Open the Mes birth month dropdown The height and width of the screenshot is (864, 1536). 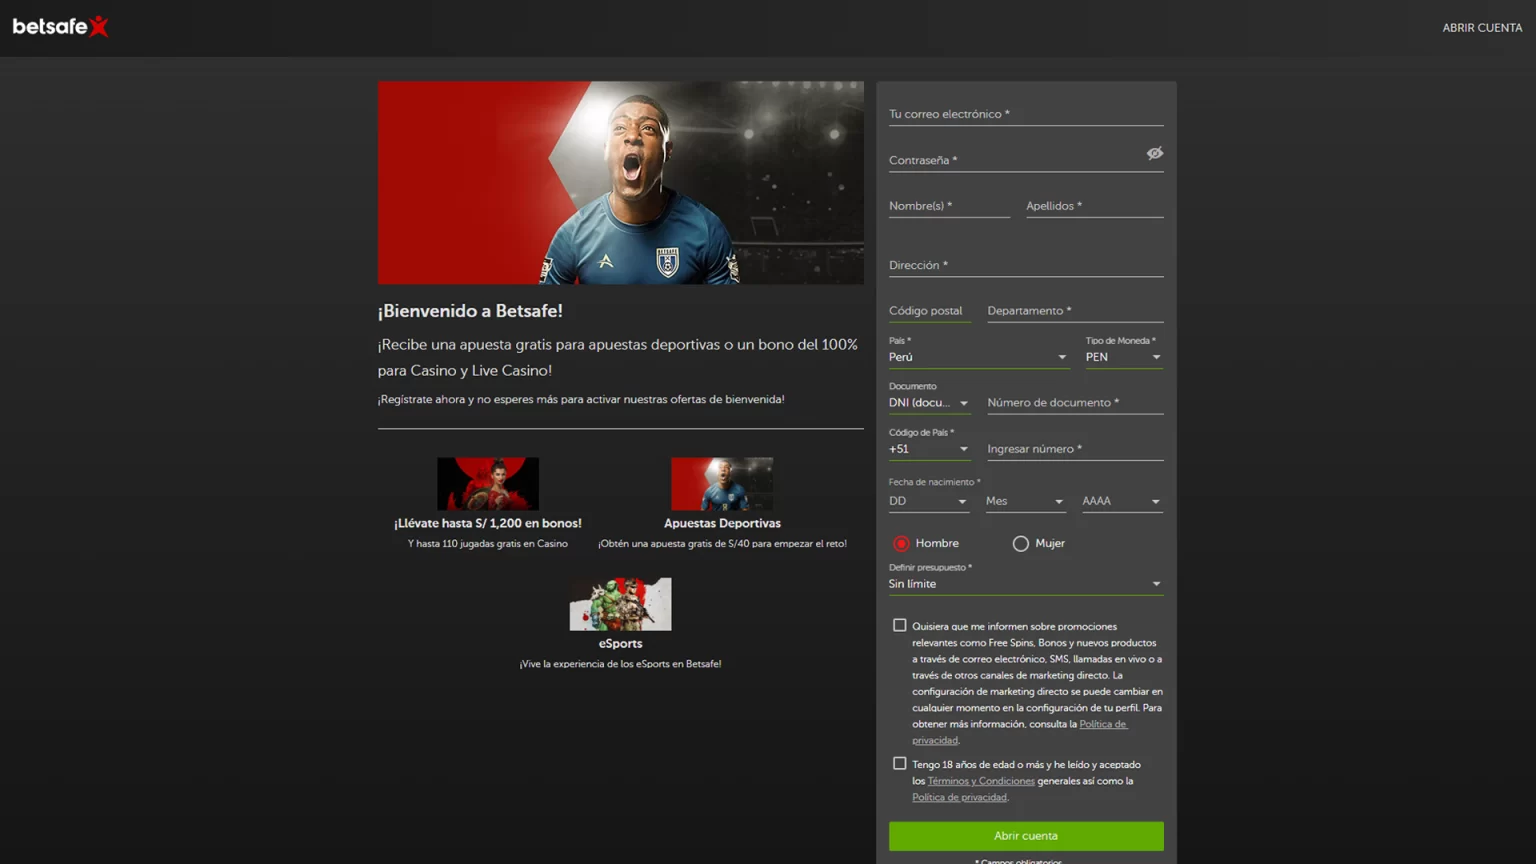(x=1025, y=500)
